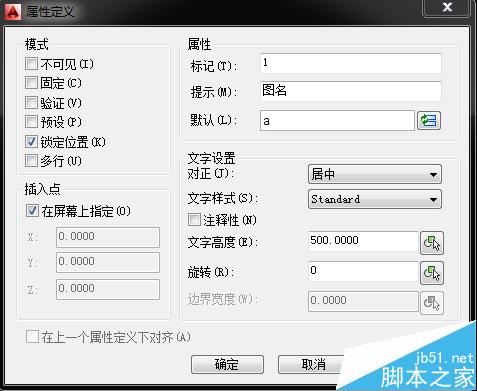Toggle the 注释性(N) checkbox
The width and height of the screenshot is (477, 391).
pos(194,220)
